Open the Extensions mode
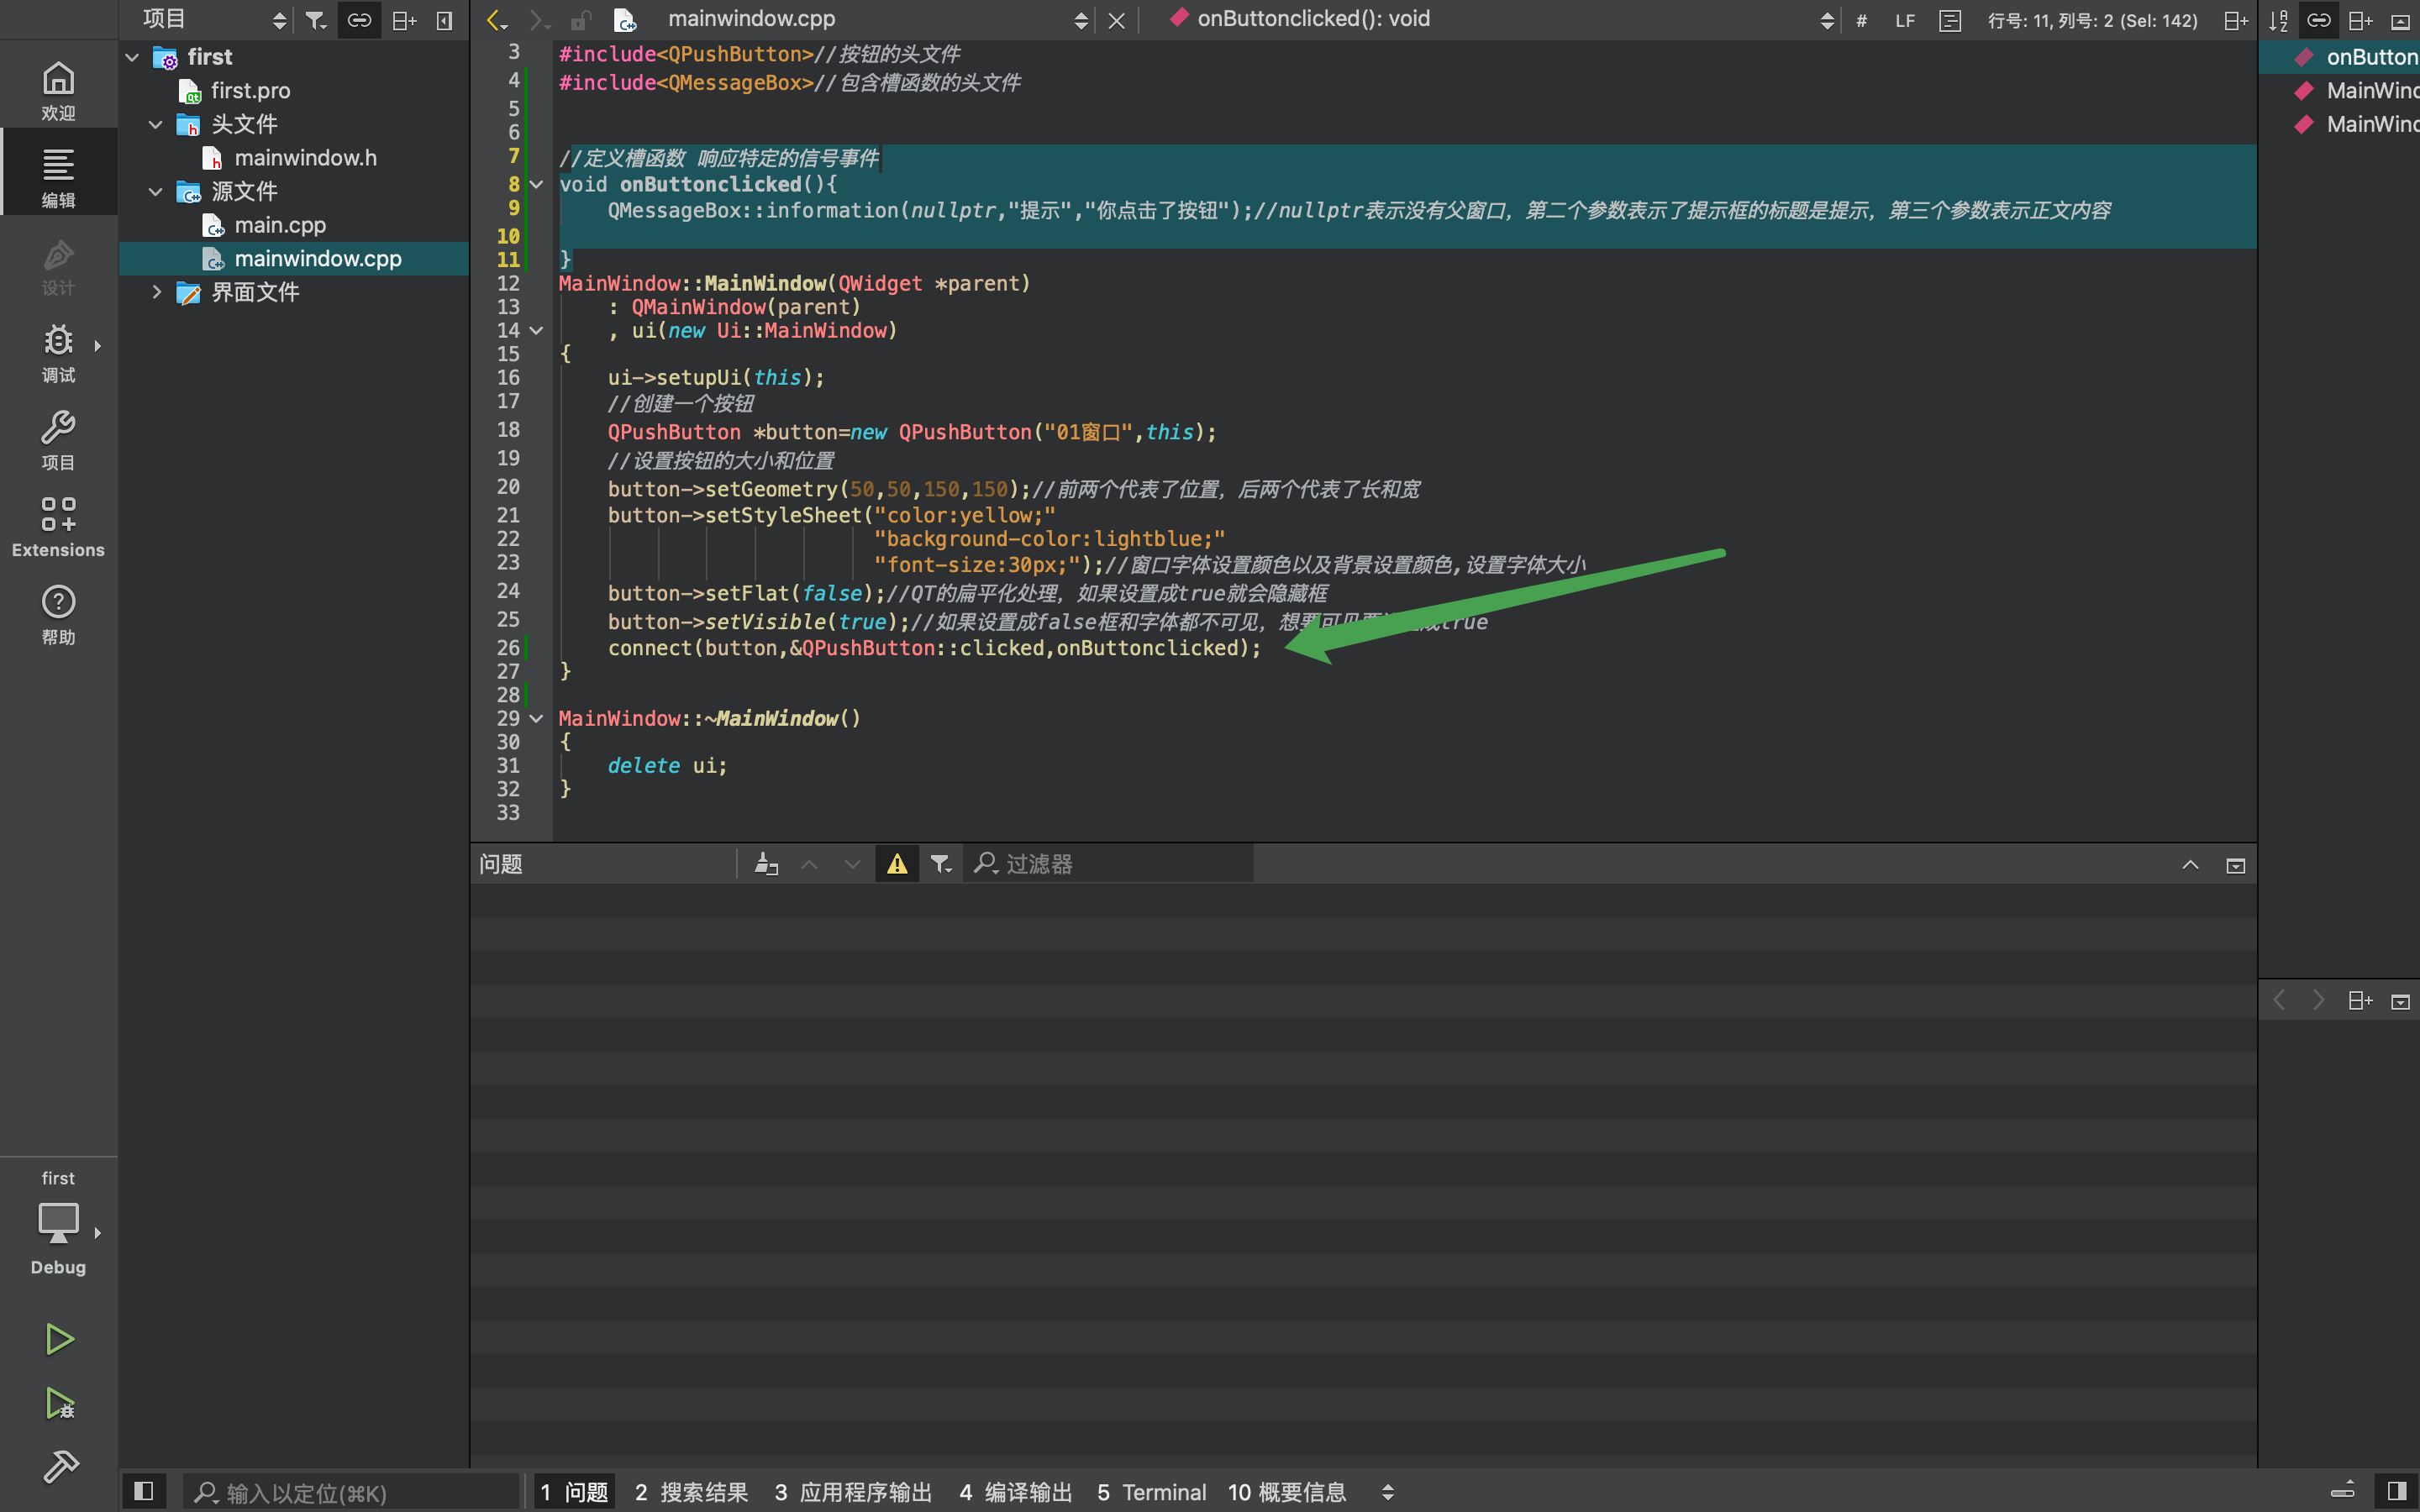The height and width of the screenshot is (1512, 2420). pyautogui.click(x=58, y=527)
